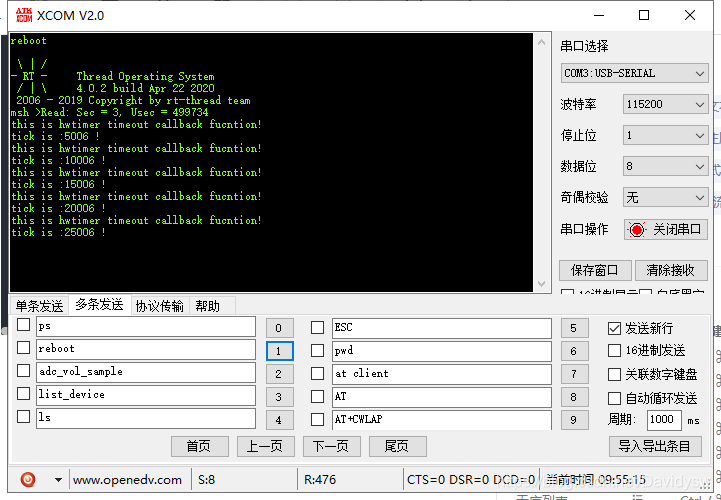Click the period 1000 ms input field

click(664, 420)
